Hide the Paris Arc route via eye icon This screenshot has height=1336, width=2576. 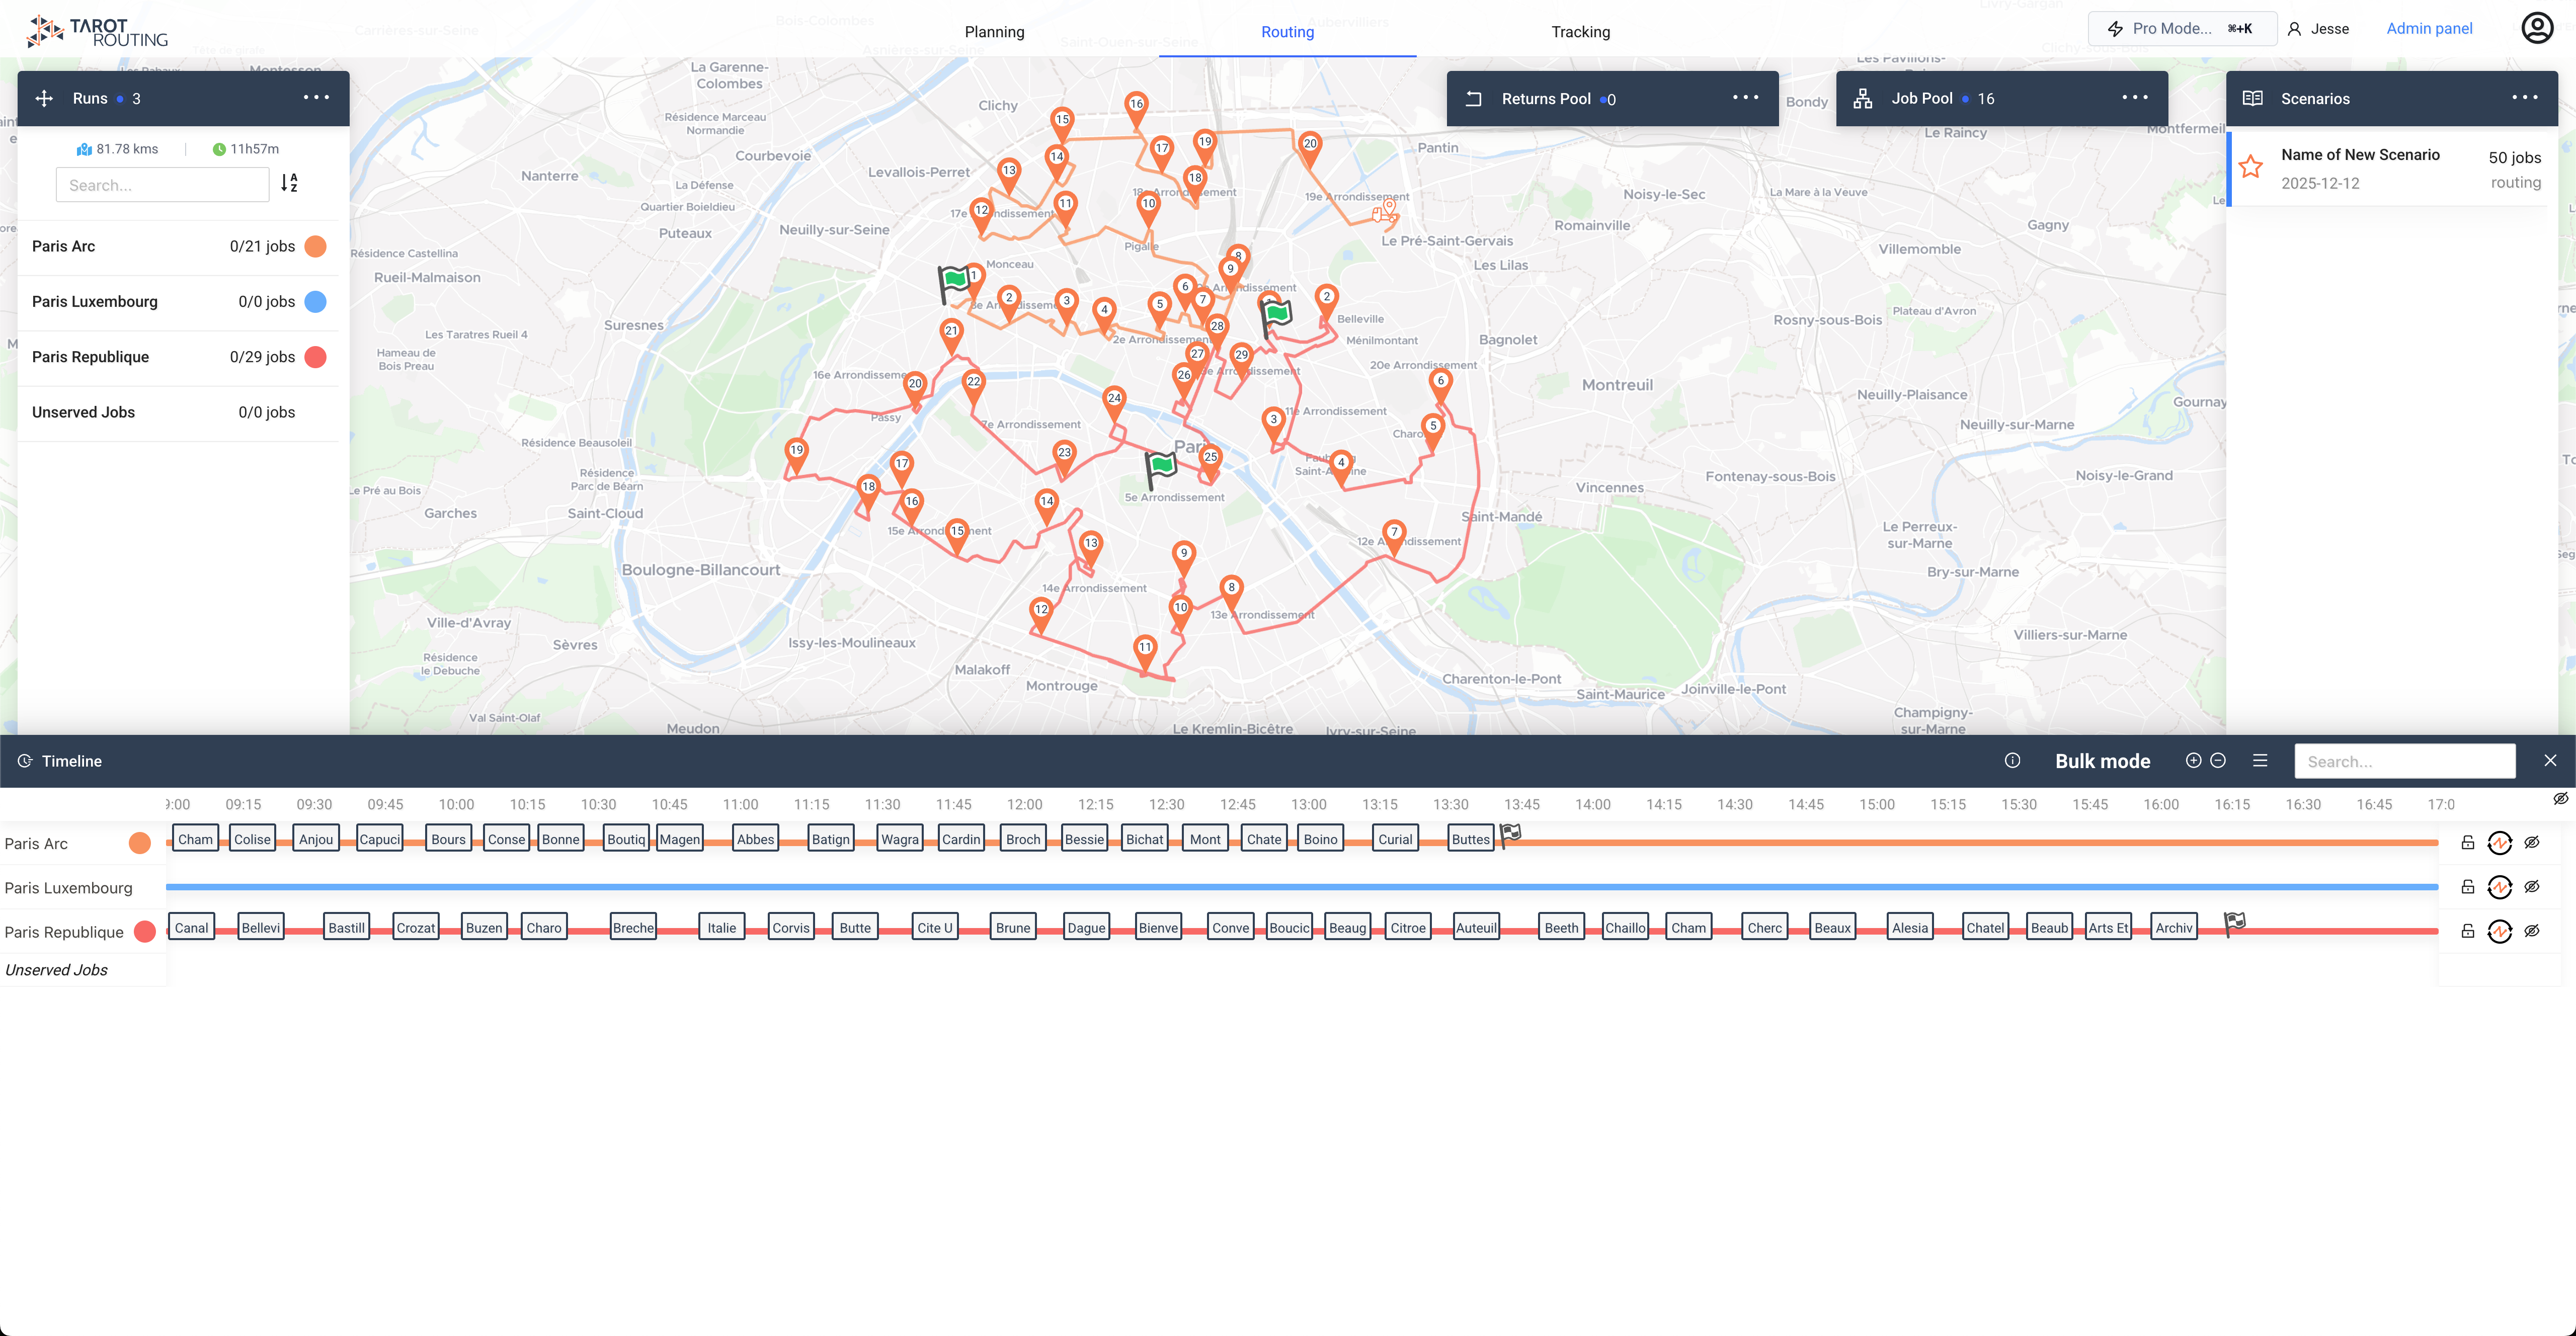2533,842
